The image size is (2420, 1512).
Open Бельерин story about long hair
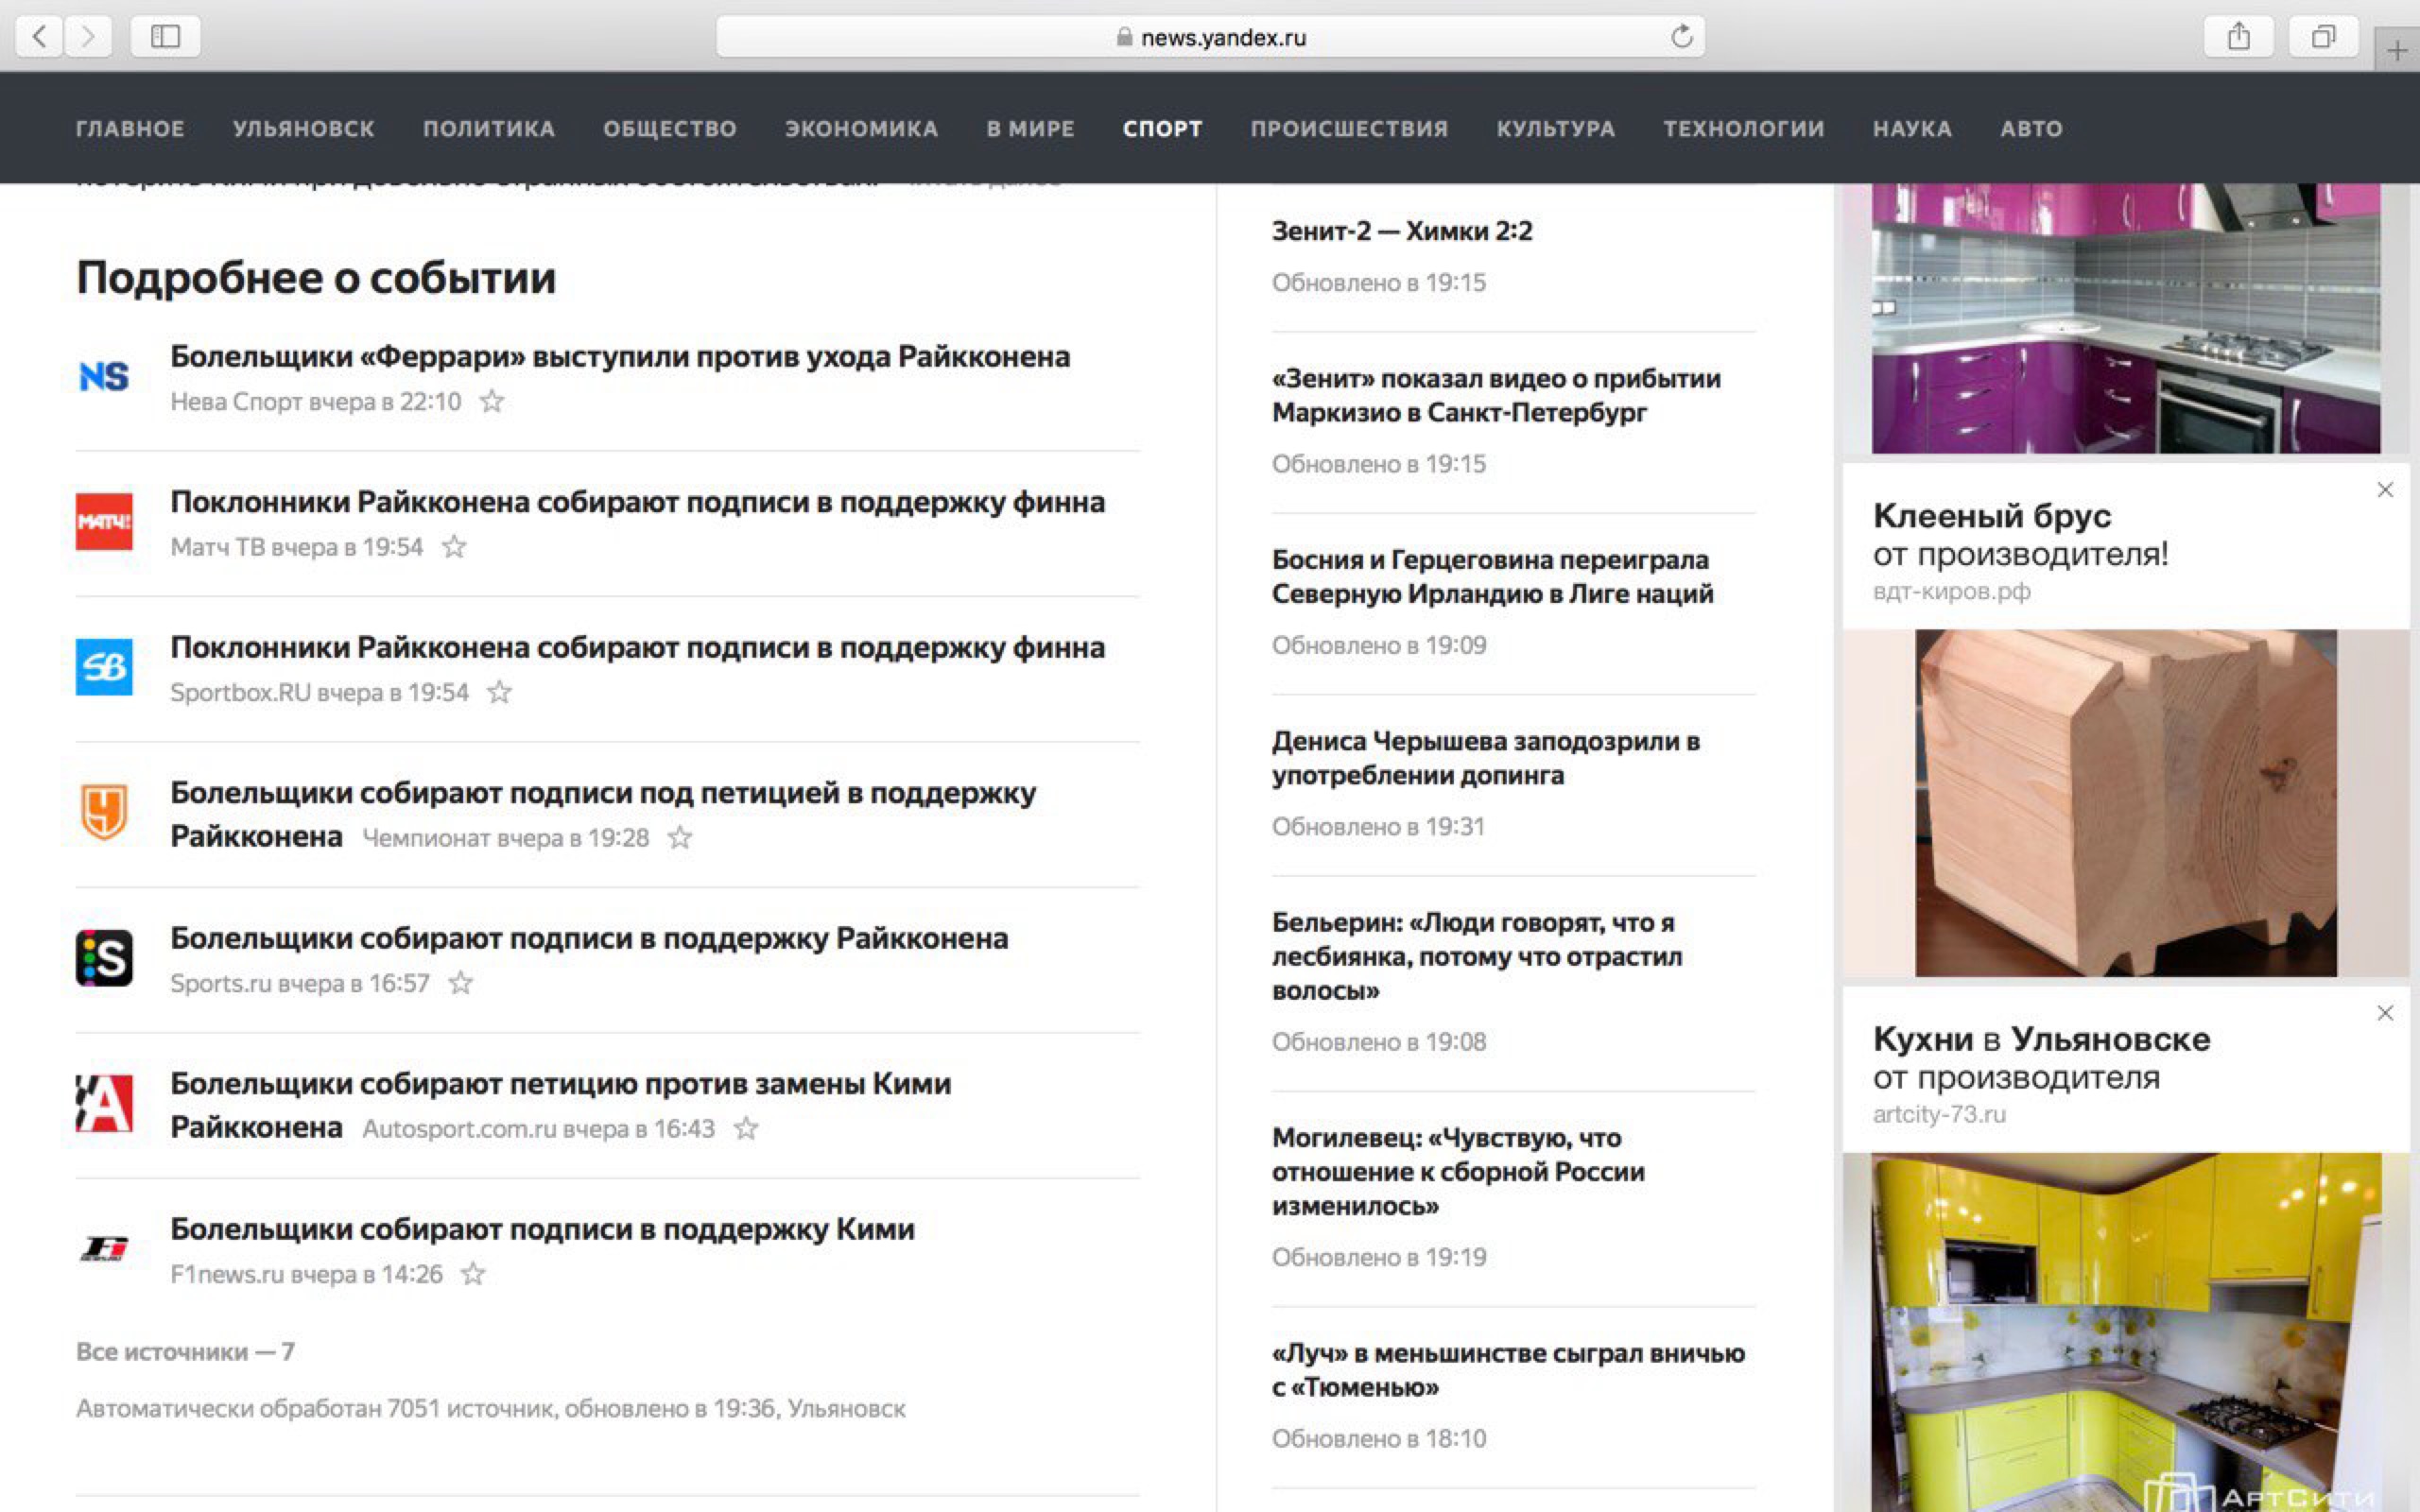pos(1477,956)
